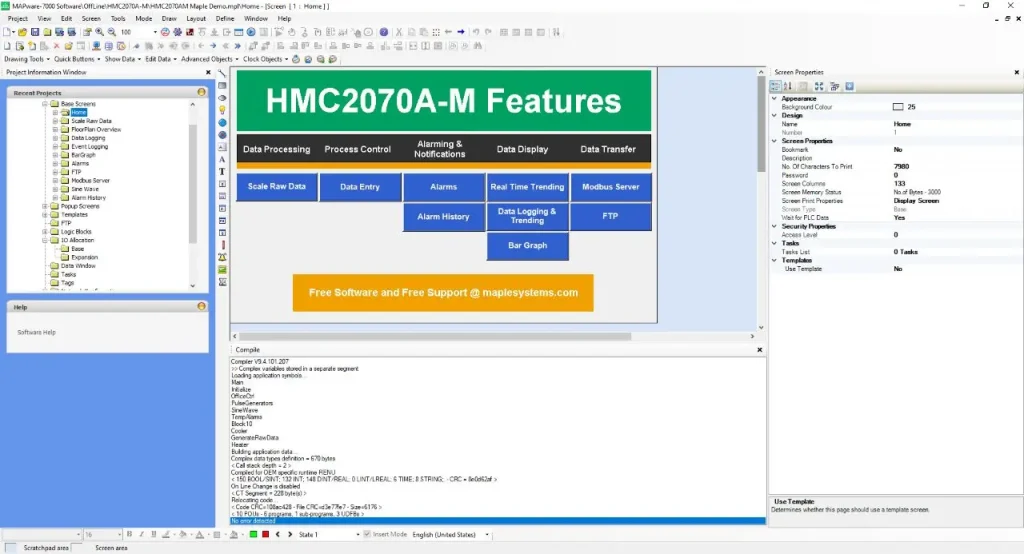Image resolution: width=1024 pixels, height=554 pixels.
Task: Click the Bold formatting icon
Action: 129,534
